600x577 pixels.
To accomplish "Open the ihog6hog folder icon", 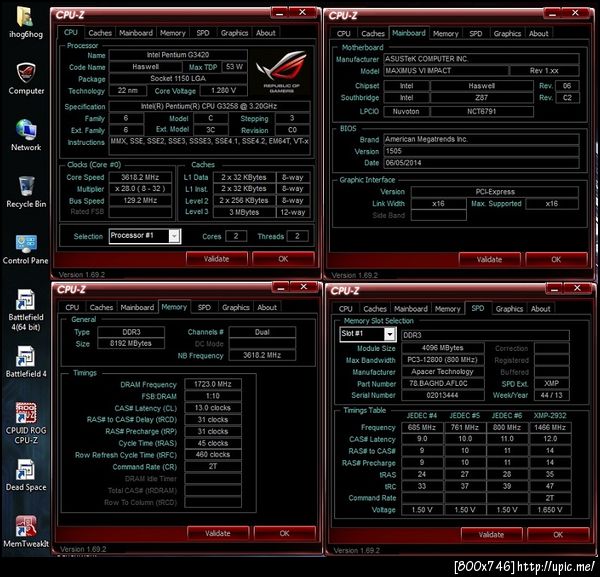I will [x=25, y=22].
